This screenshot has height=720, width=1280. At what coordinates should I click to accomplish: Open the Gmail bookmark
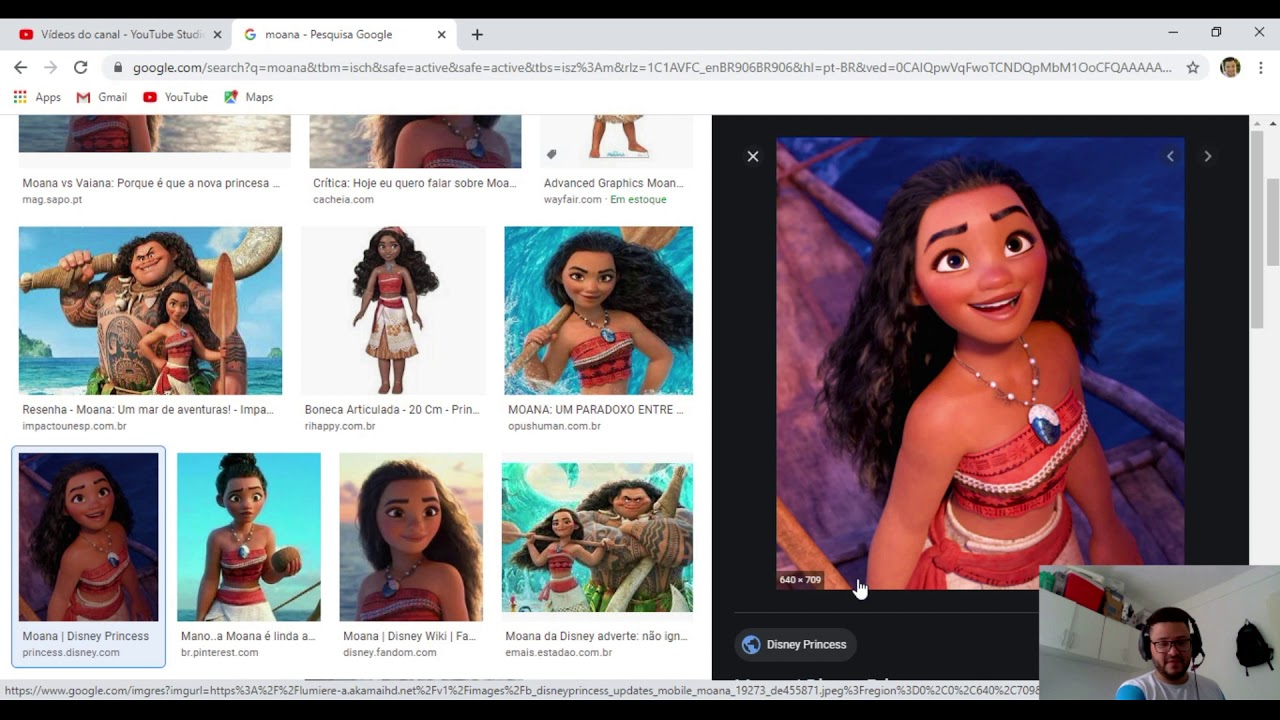pyautogui.click(x=102, y=97)
